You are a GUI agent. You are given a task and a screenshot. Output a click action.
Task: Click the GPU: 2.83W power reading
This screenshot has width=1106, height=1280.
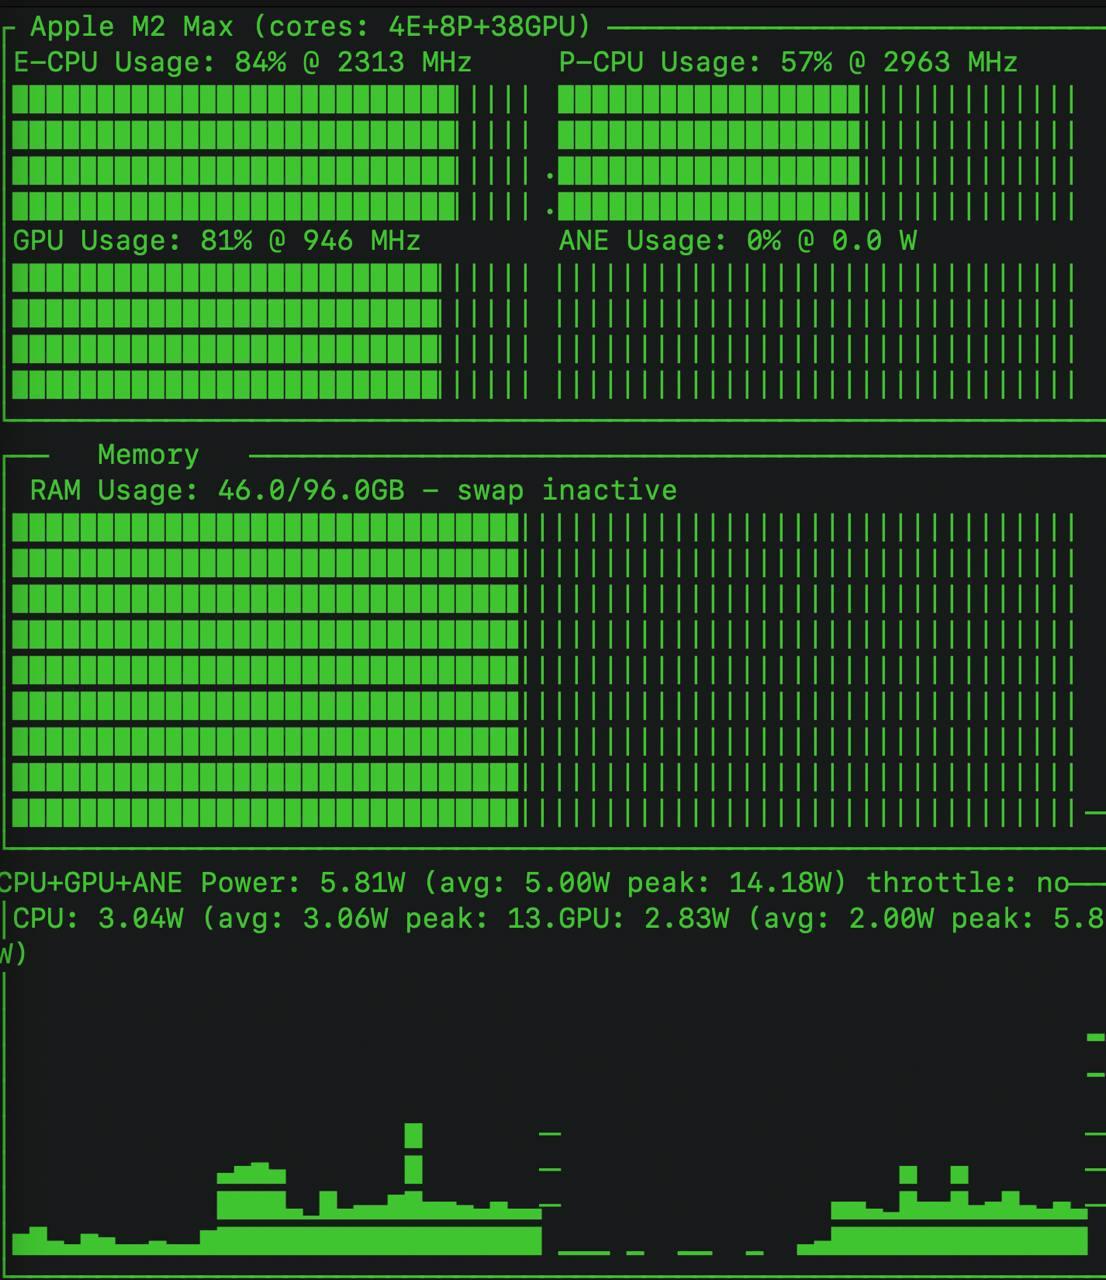click(643, 918)
